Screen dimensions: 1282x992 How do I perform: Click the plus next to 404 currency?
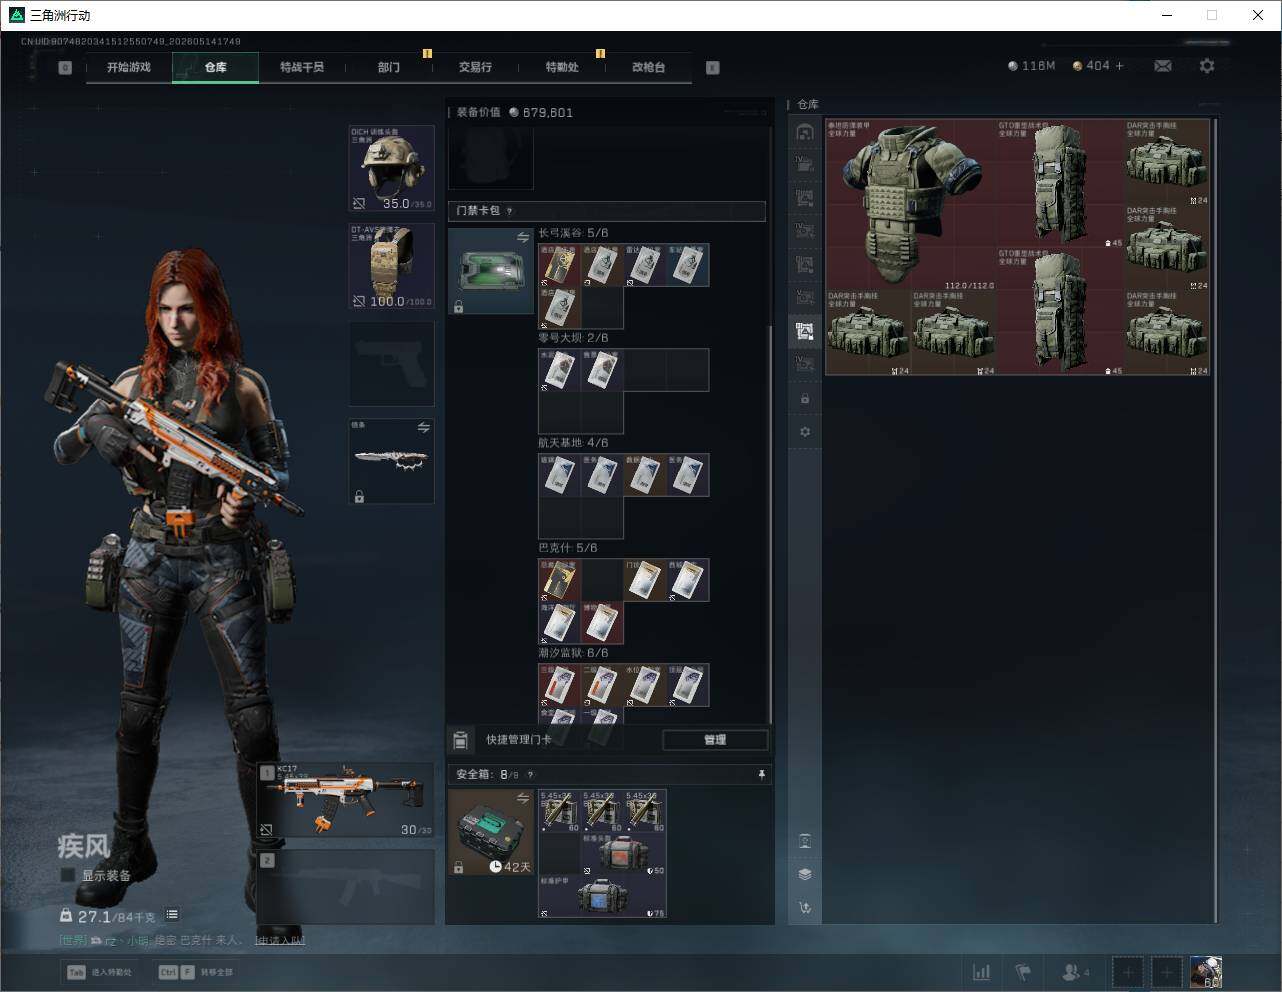[x=1119, y=66]
